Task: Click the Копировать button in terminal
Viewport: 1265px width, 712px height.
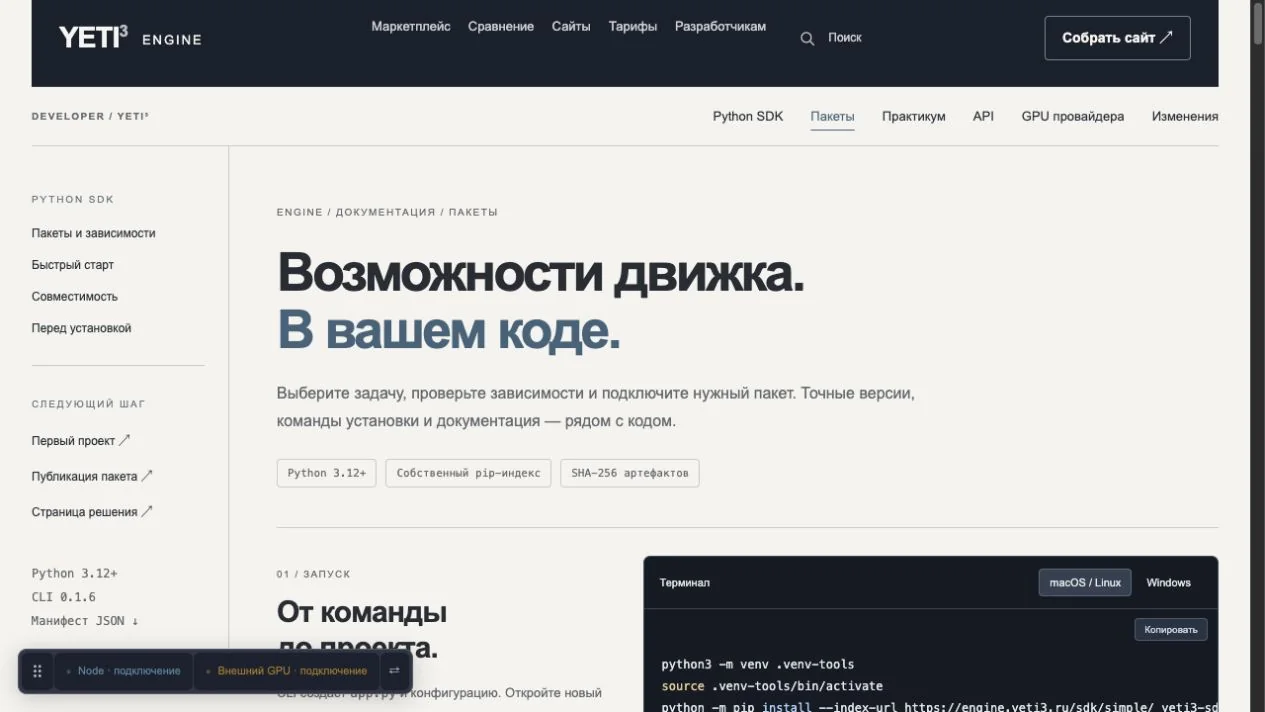Action: 1171,629
